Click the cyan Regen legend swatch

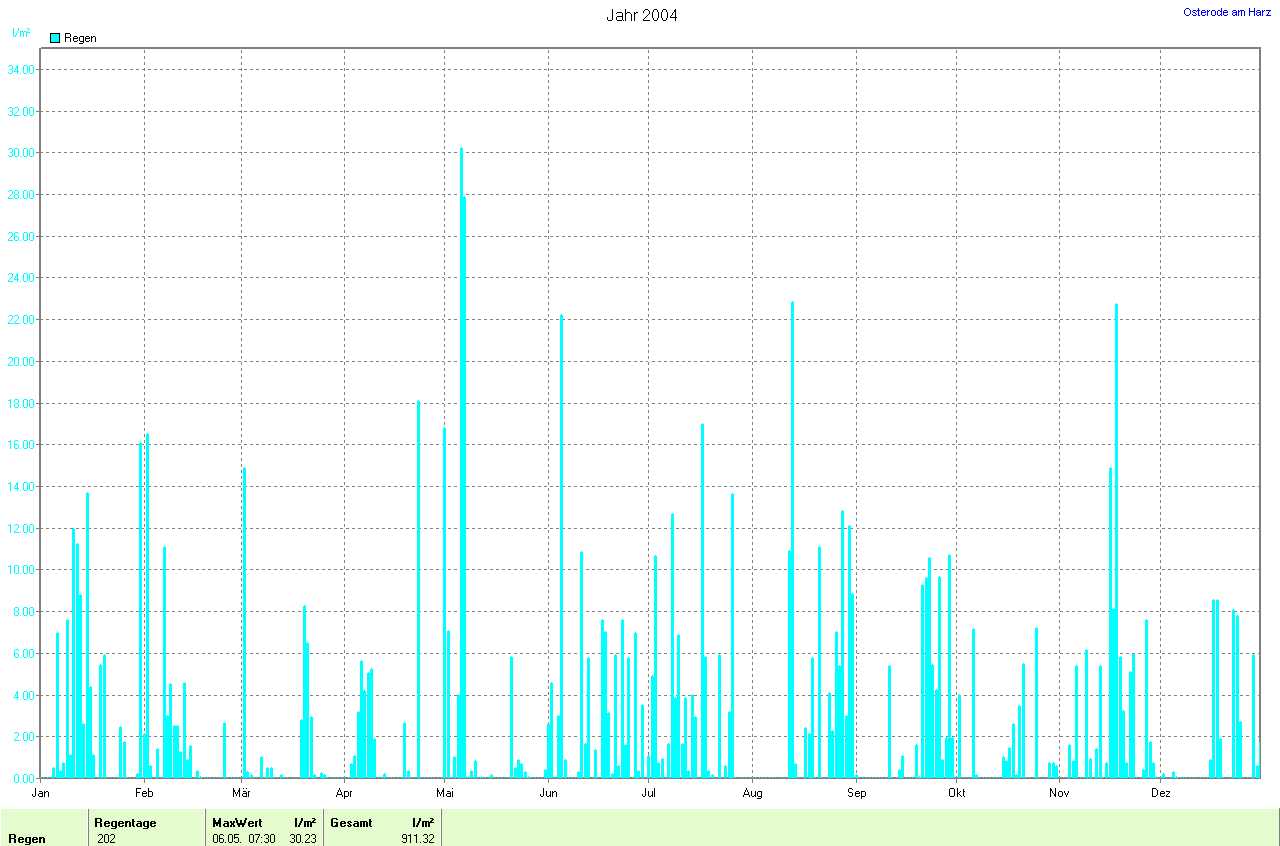click(x=55, y=38)
